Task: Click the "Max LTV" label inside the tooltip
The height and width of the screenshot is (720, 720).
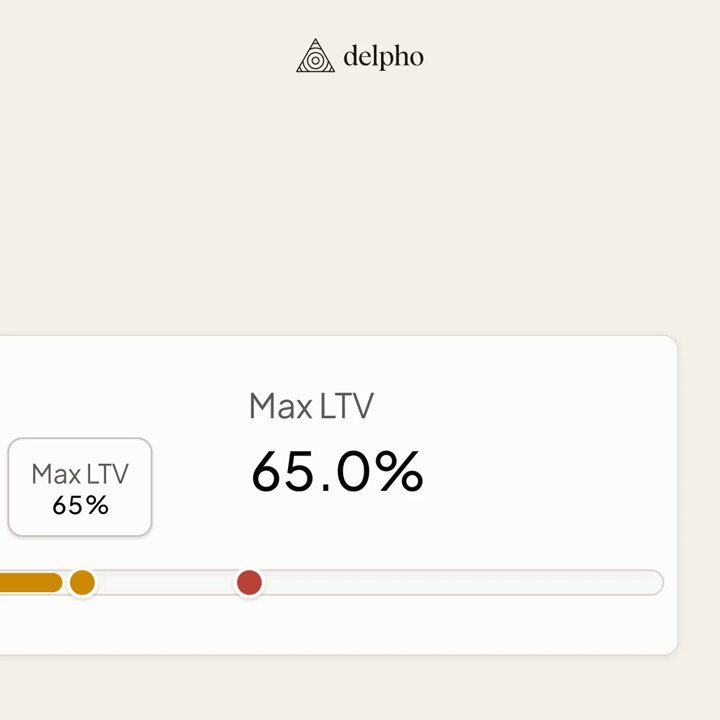Action: coord(80,474)
